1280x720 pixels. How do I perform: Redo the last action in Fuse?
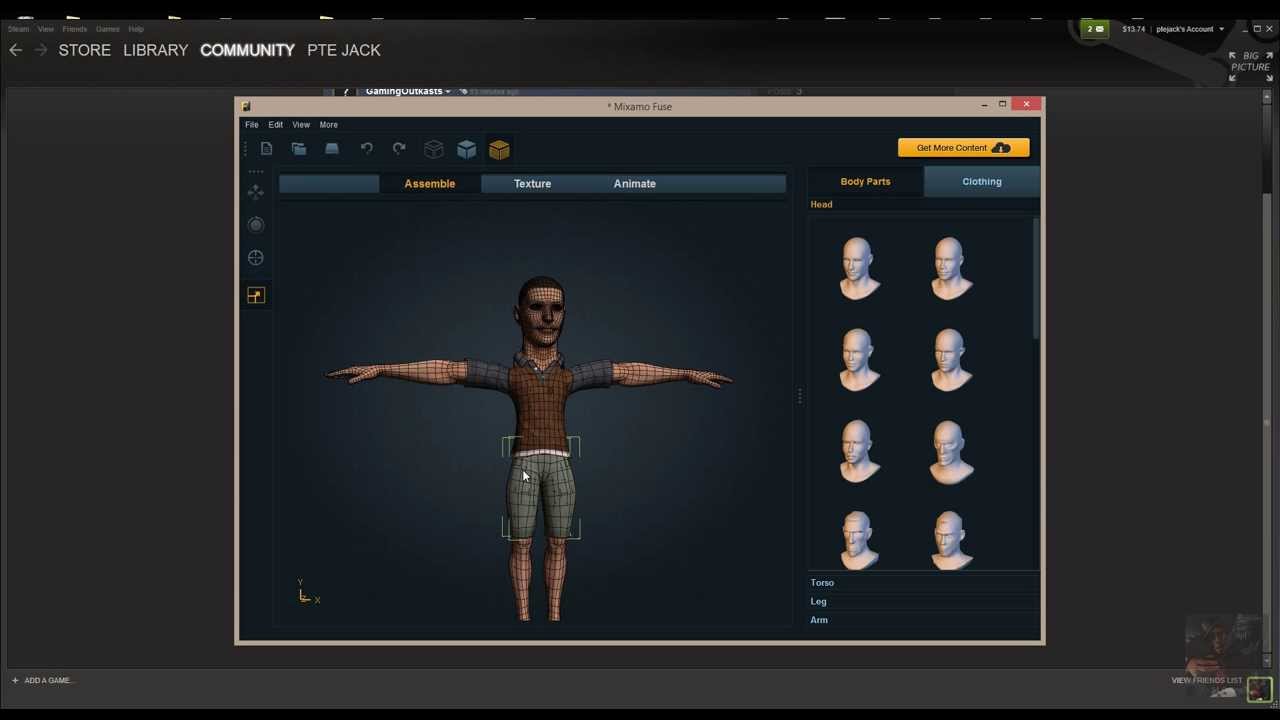[x=399, y=149]
